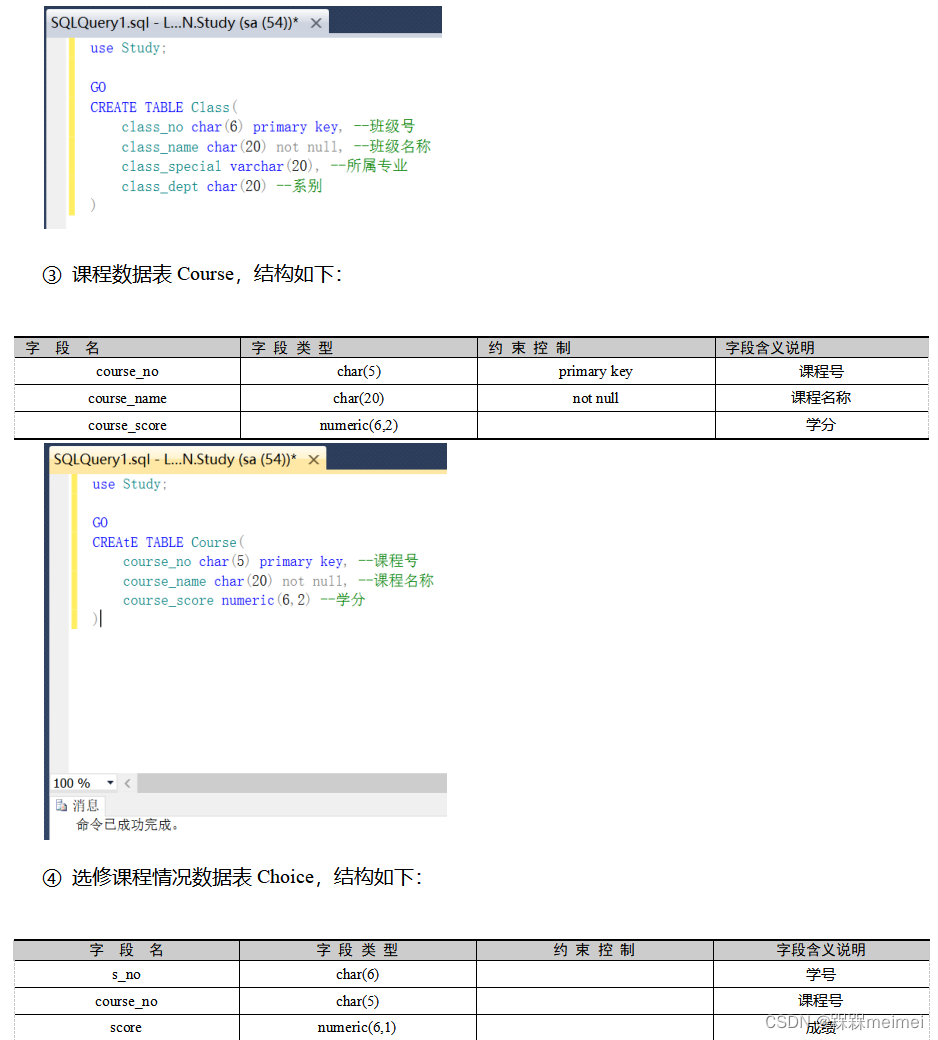Image resolution: width=938 pixels, height=1040 pixels.
Task: Click the class_no char(6) primary key line
Action: click(x=268, y=127)
